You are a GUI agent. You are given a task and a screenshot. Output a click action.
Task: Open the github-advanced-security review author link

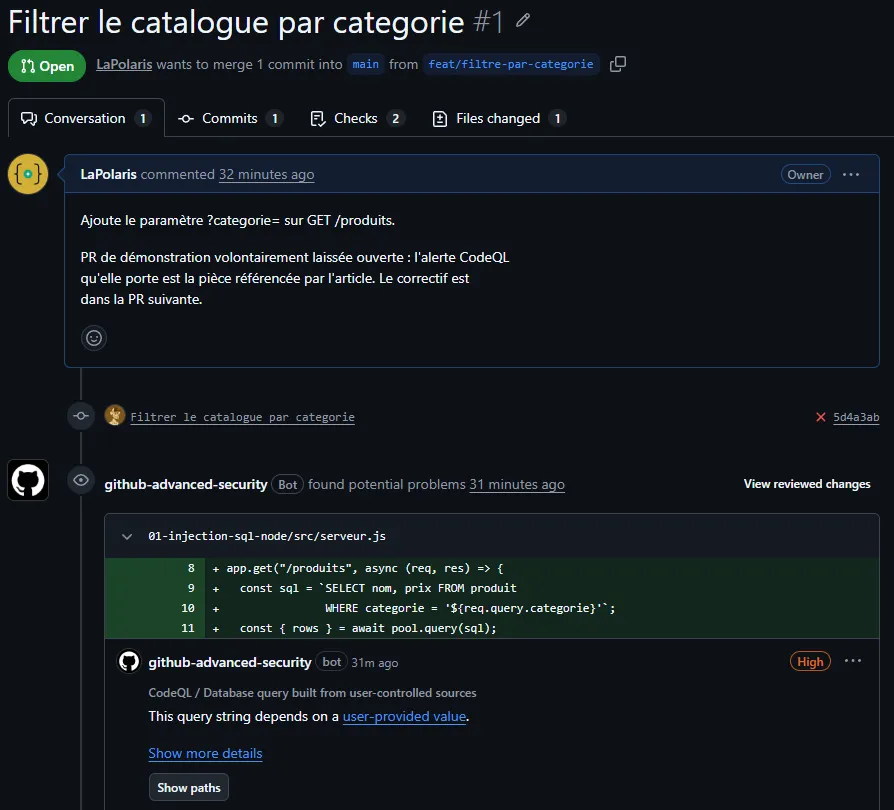coord(186,485)
